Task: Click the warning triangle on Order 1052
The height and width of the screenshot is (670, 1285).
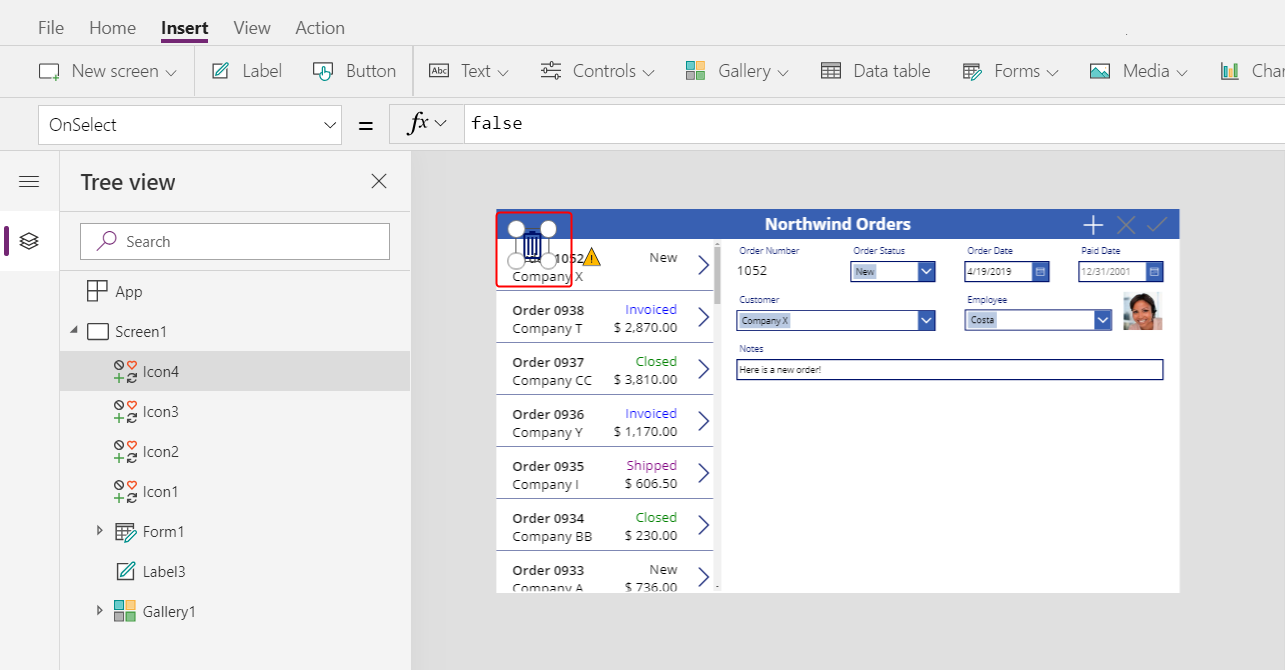Action: pyautogui.click(x=592, y=257)
